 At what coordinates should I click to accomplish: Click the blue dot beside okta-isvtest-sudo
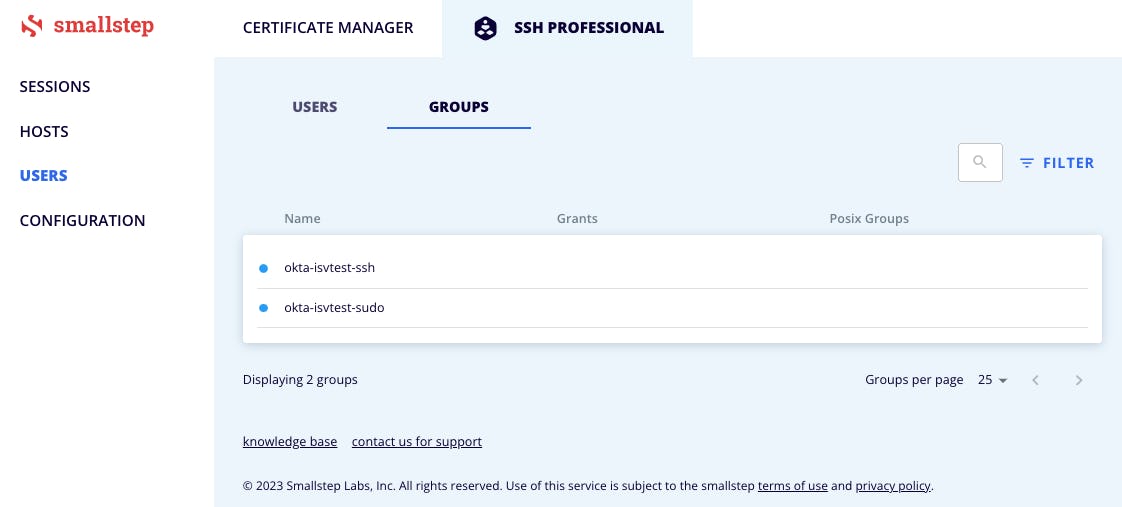(264, 308)
